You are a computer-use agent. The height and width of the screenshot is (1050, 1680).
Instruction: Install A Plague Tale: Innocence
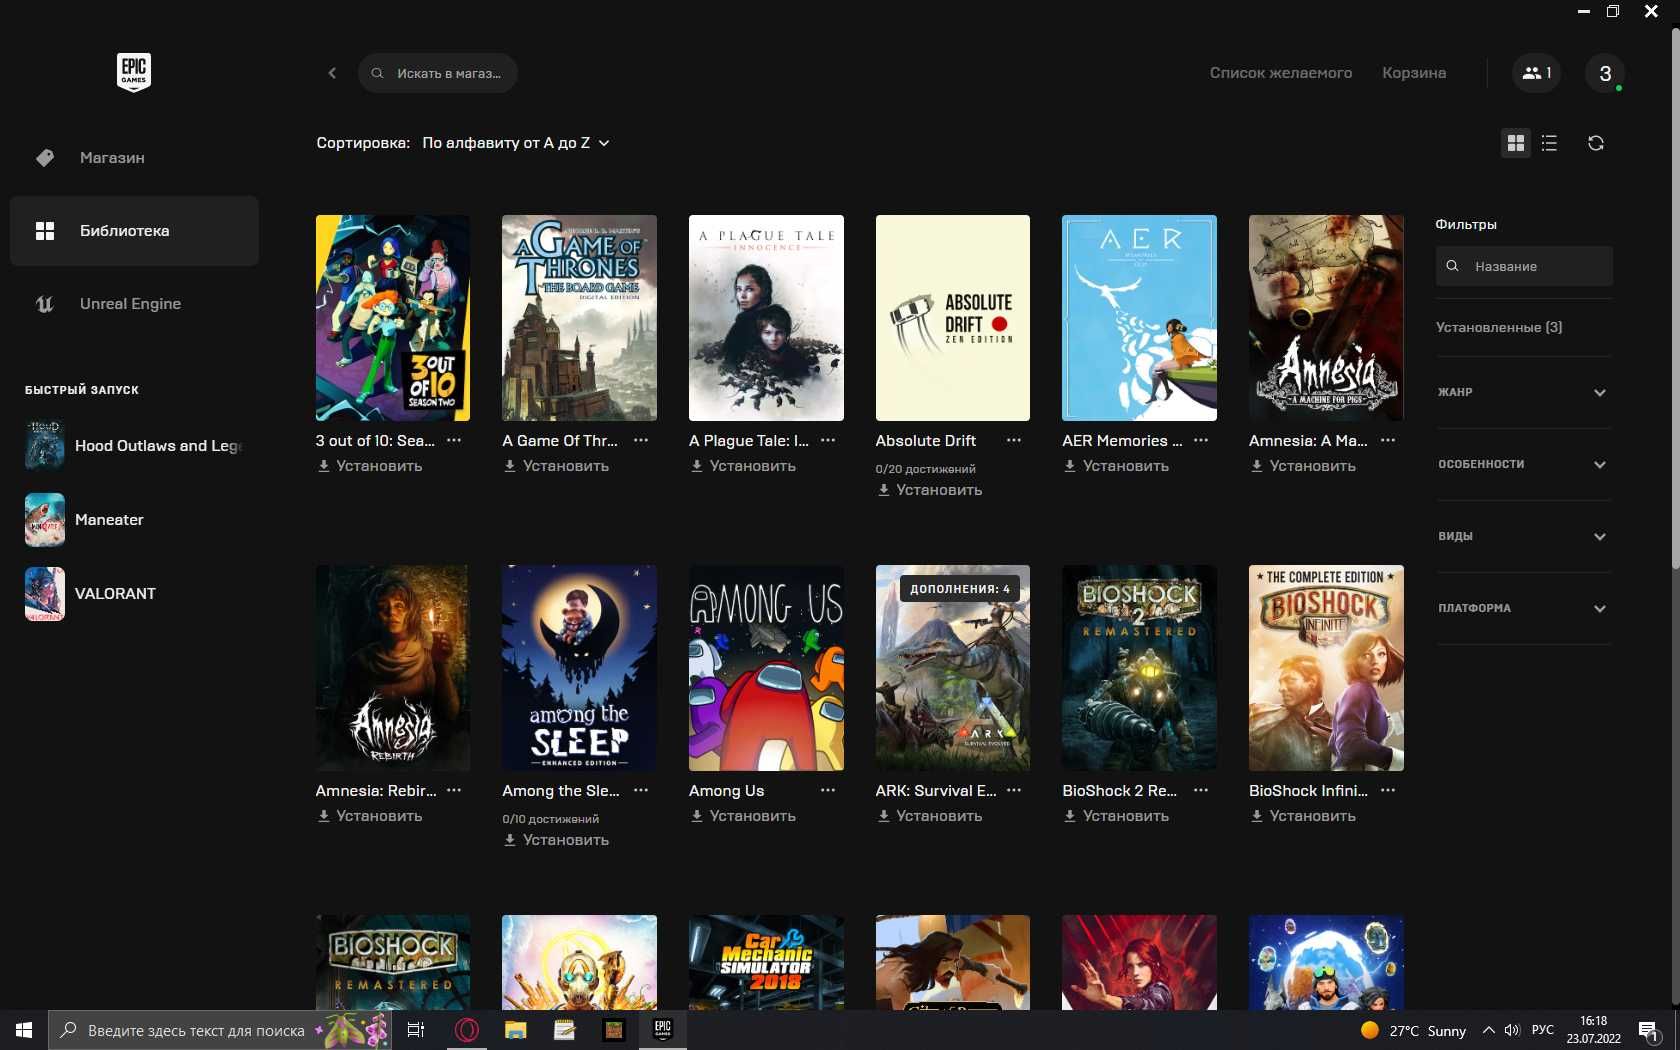(x=744, y=466)
